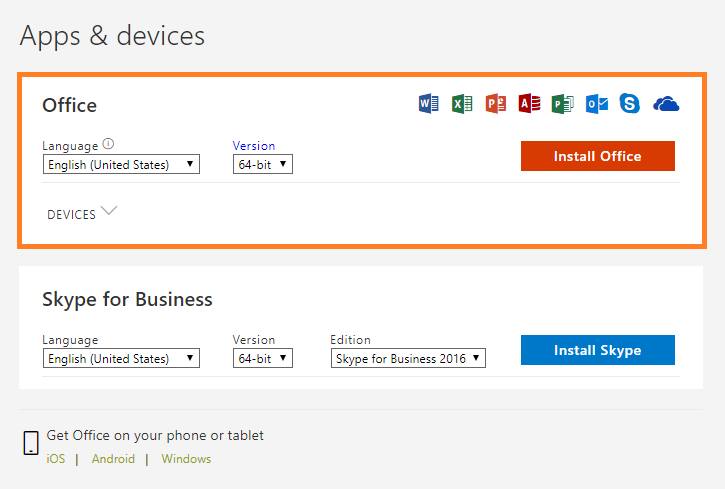Click the Install Office button
Screen dimensions: 725x489
tap(598, 156)
